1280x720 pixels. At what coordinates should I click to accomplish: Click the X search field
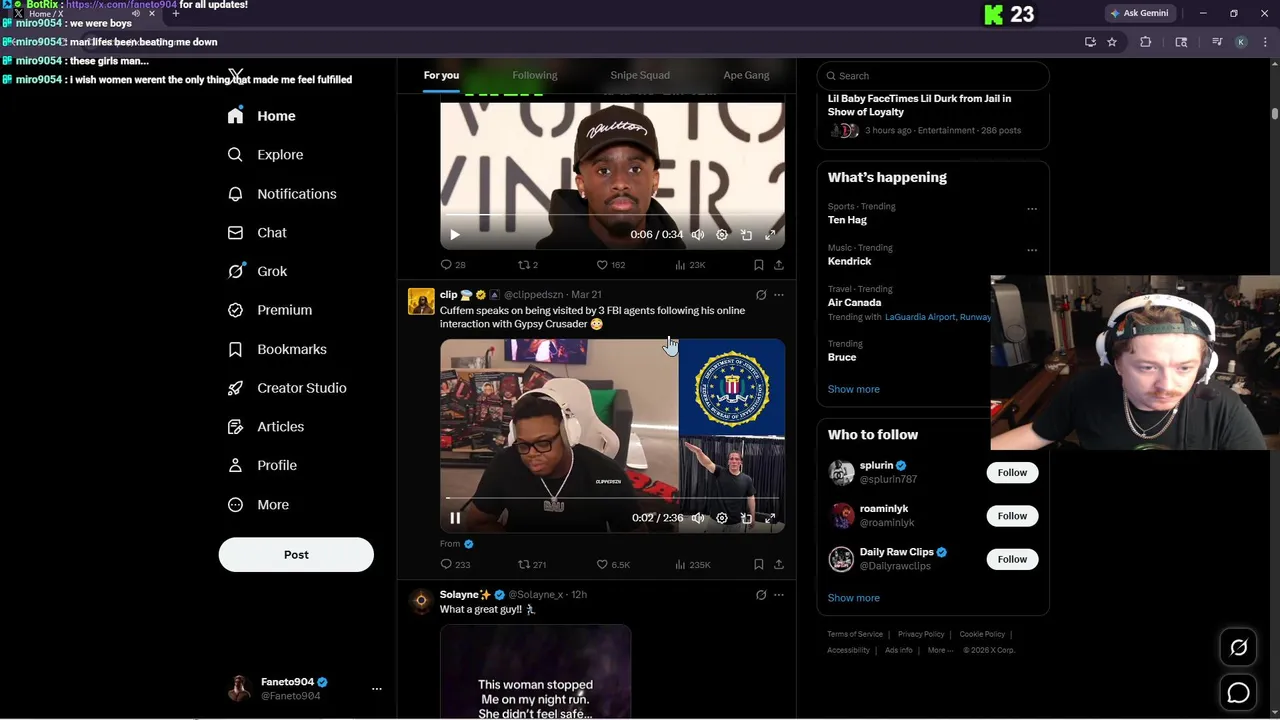click(x=933, y=76)
